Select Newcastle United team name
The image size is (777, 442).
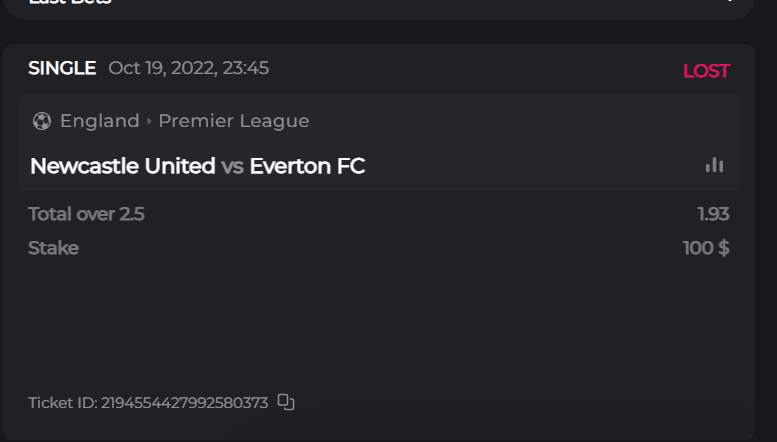pos(122,166)
